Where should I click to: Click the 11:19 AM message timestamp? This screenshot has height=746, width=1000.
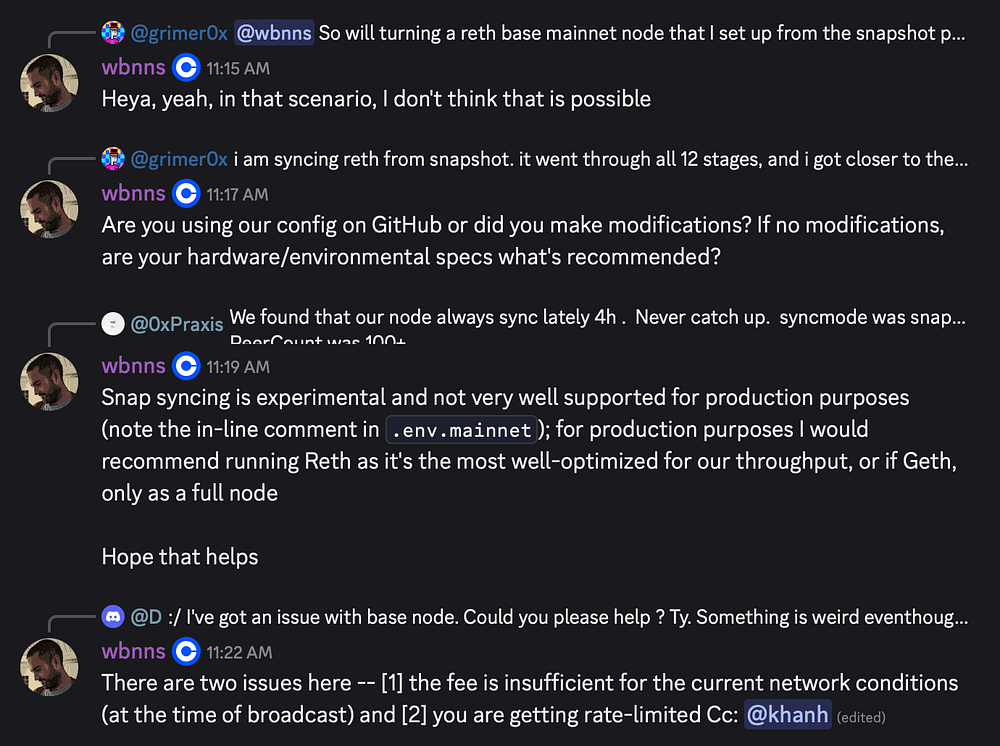click(238, 366)
